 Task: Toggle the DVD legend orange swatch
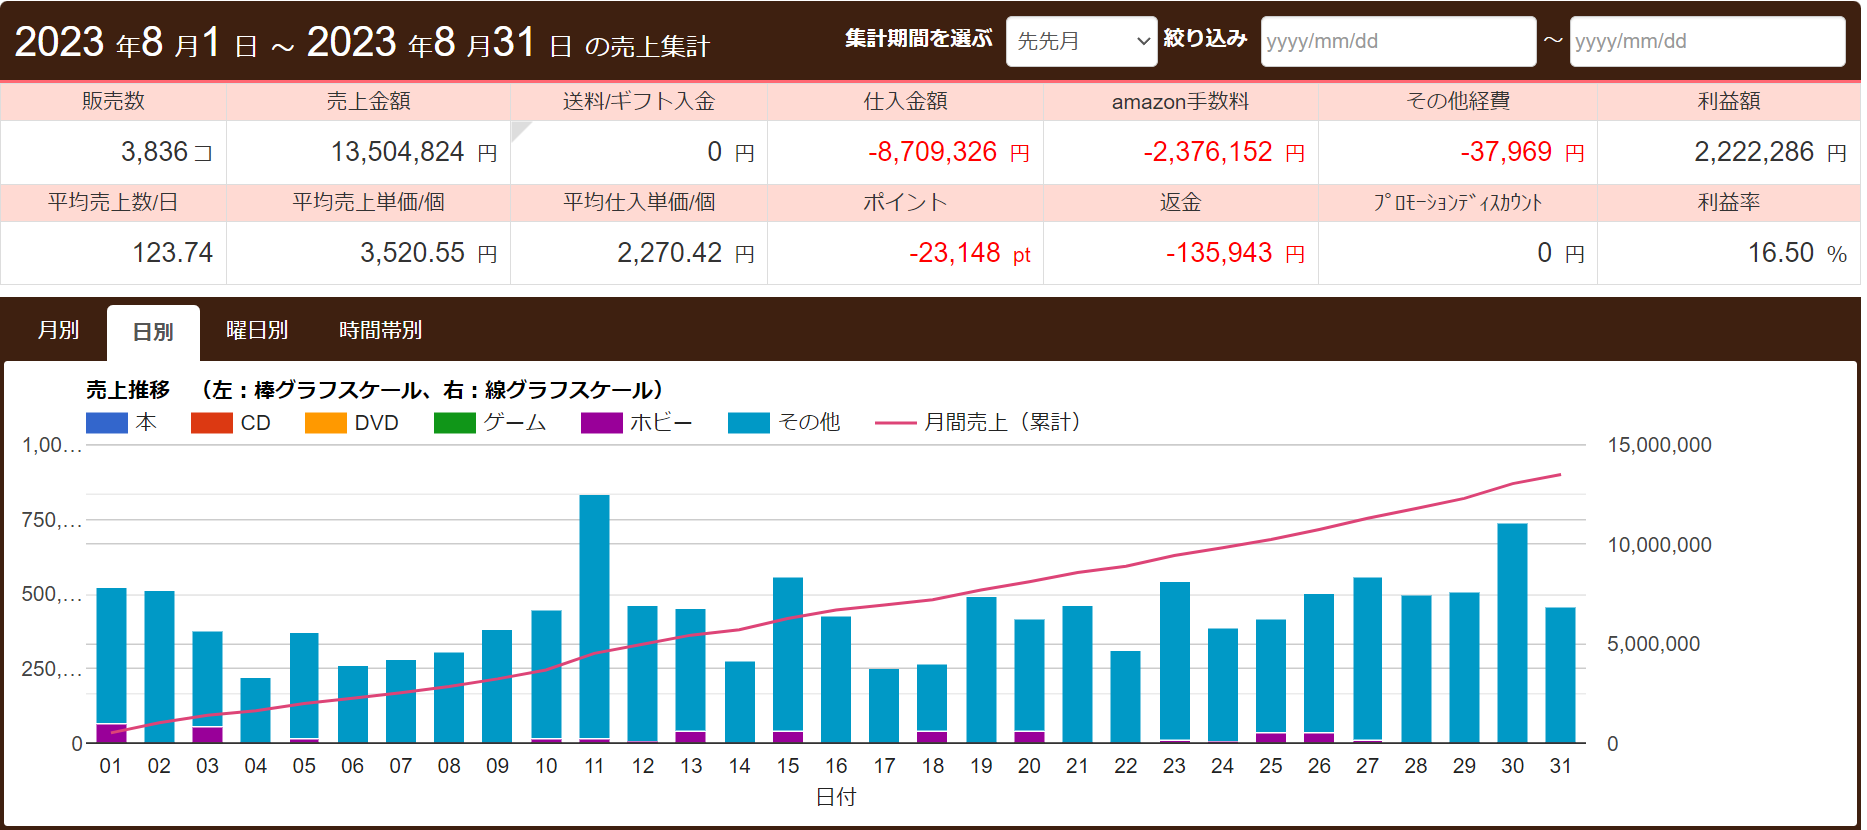[325, 423]
